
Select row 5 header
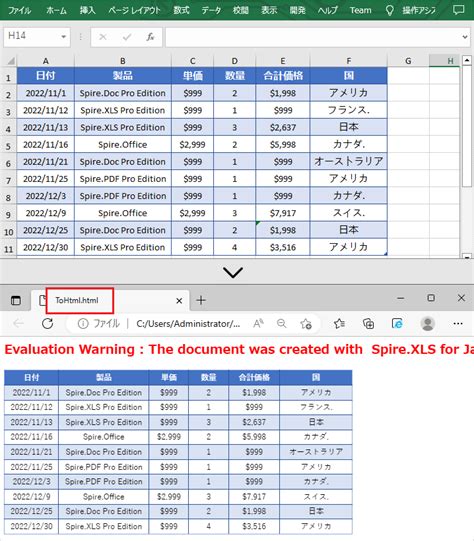(8, 146)
